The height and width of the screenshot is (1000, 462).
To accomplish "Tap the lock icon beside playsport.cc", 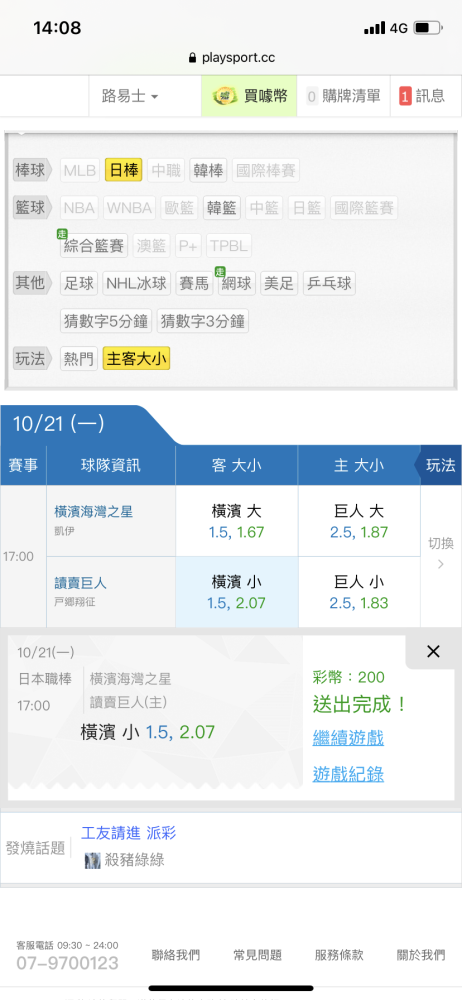I will point(193,58).
